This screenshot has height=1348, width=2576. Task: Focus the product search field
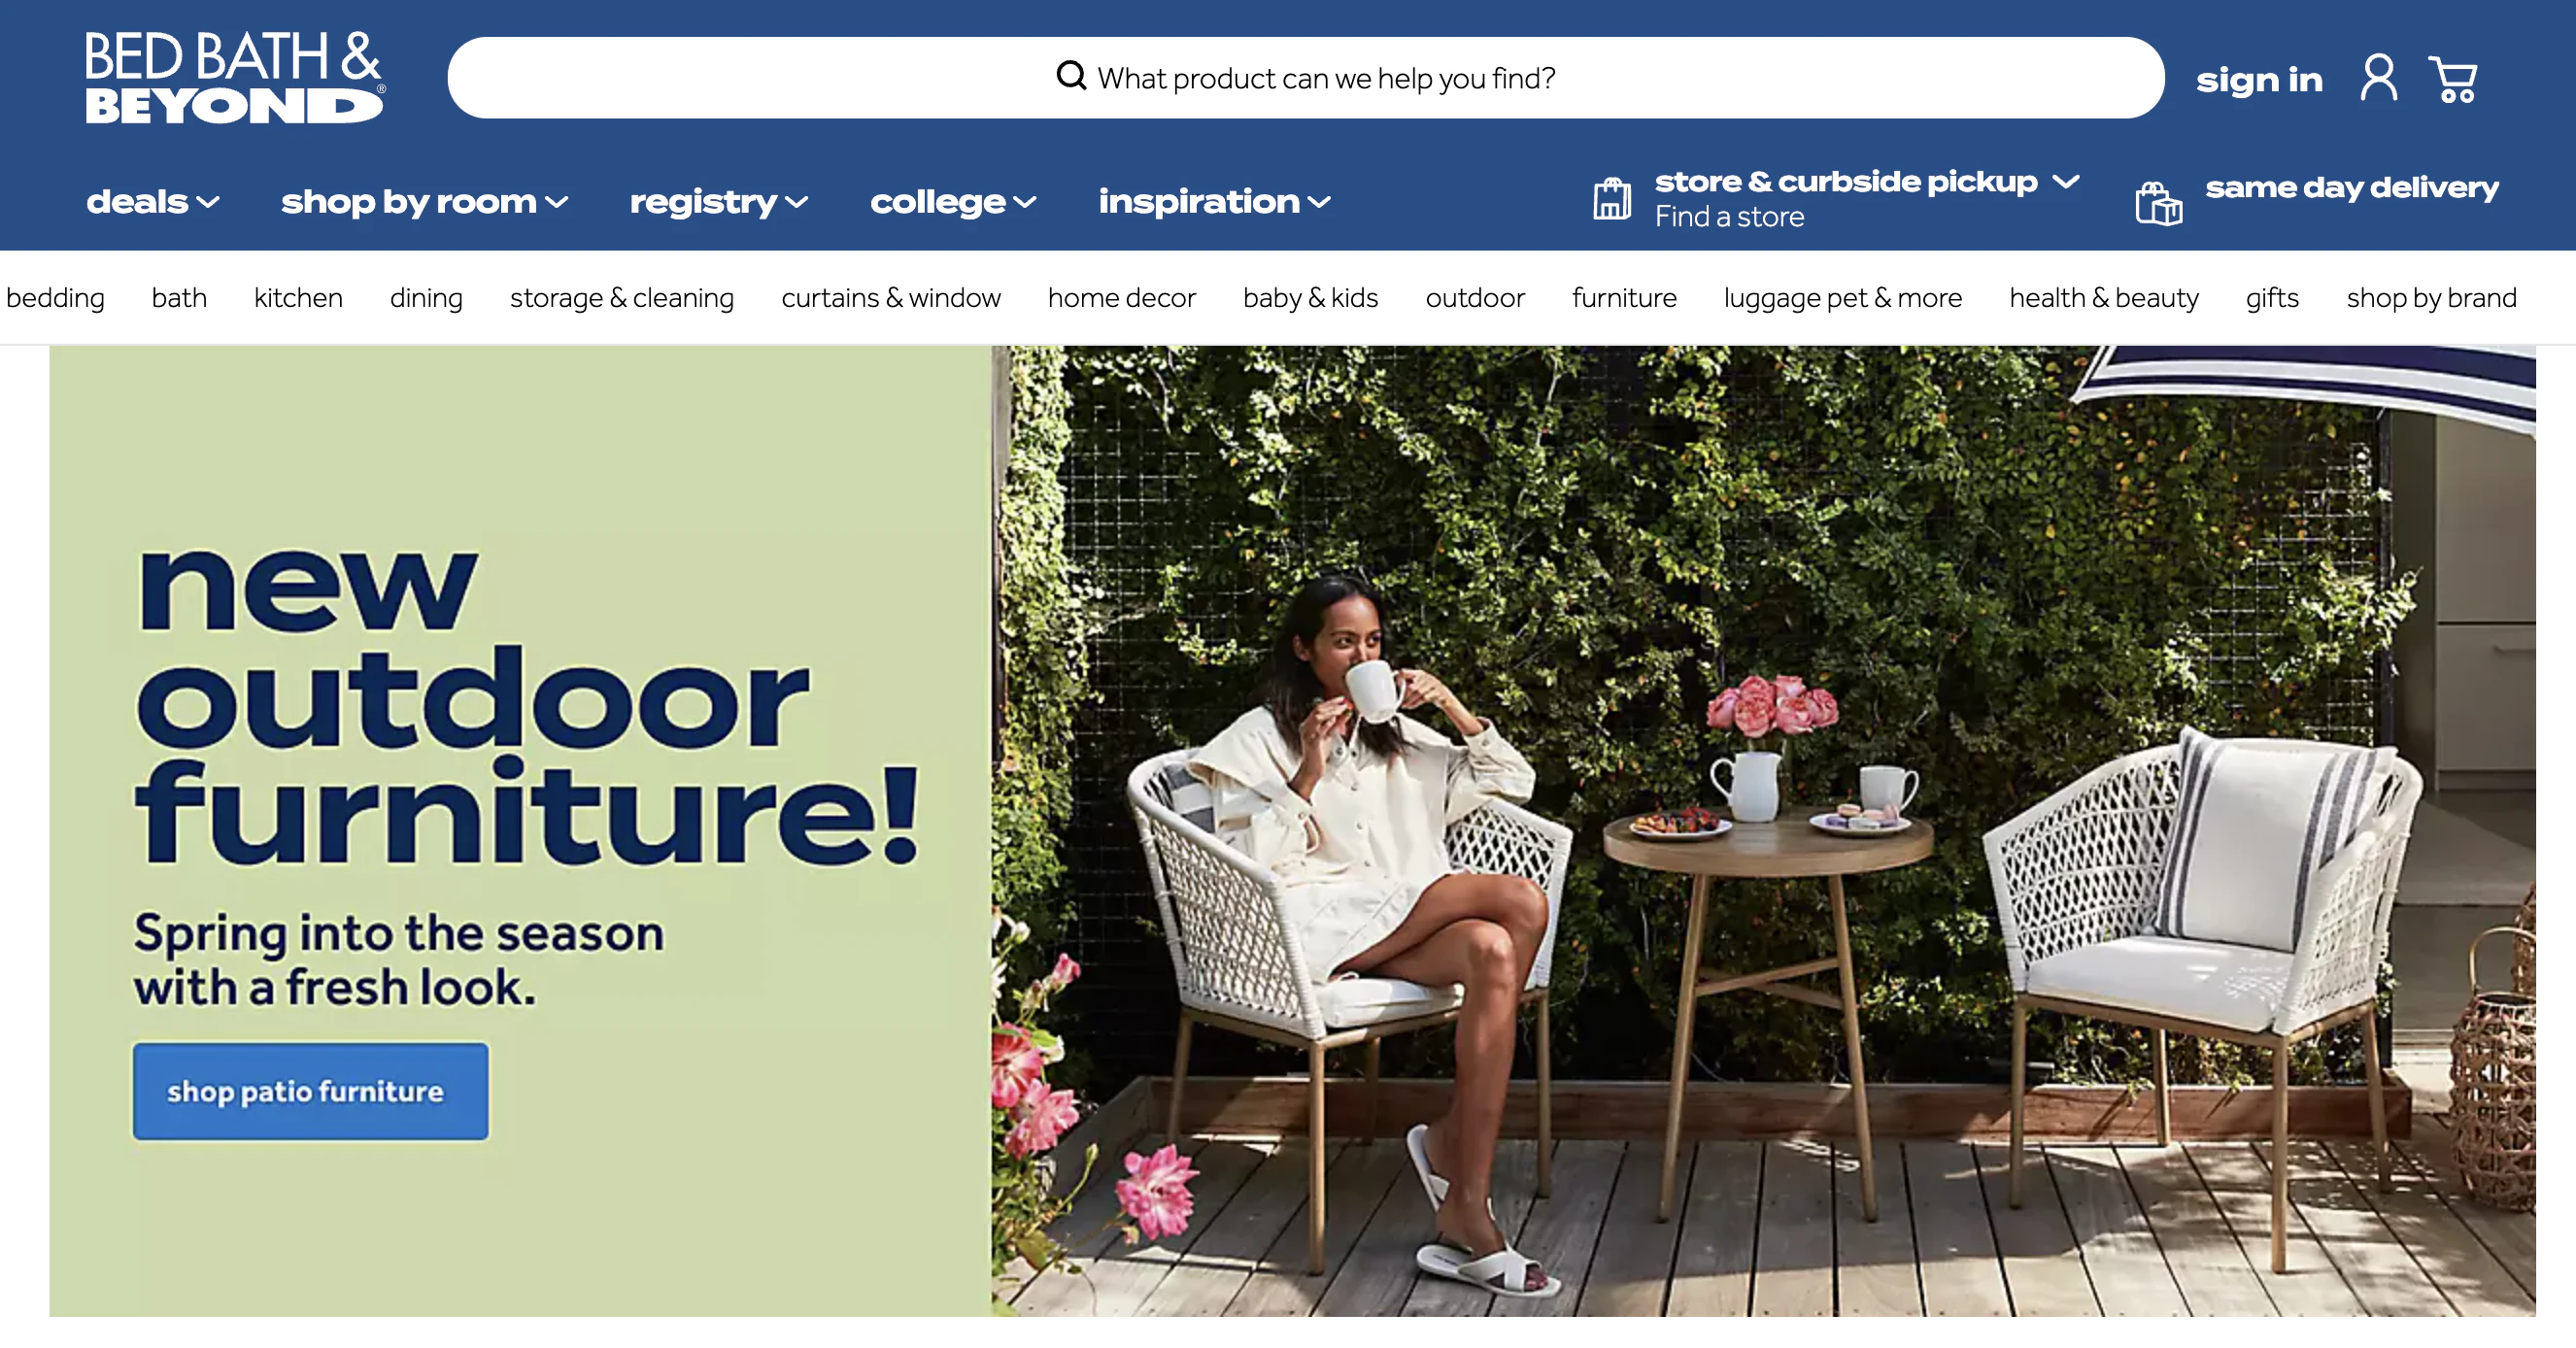(1306, 78)
